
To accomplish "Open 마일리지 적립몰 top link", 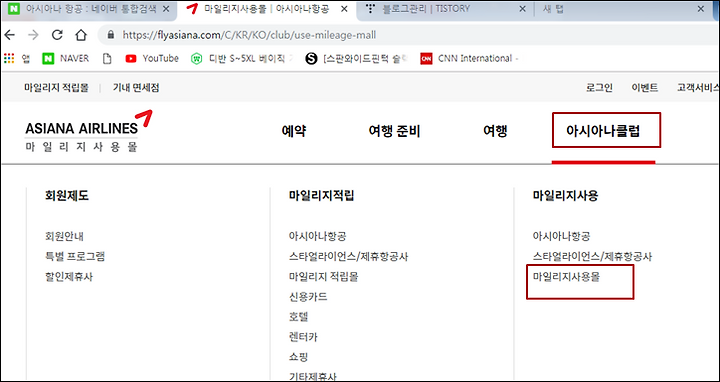I will (56, 88).
